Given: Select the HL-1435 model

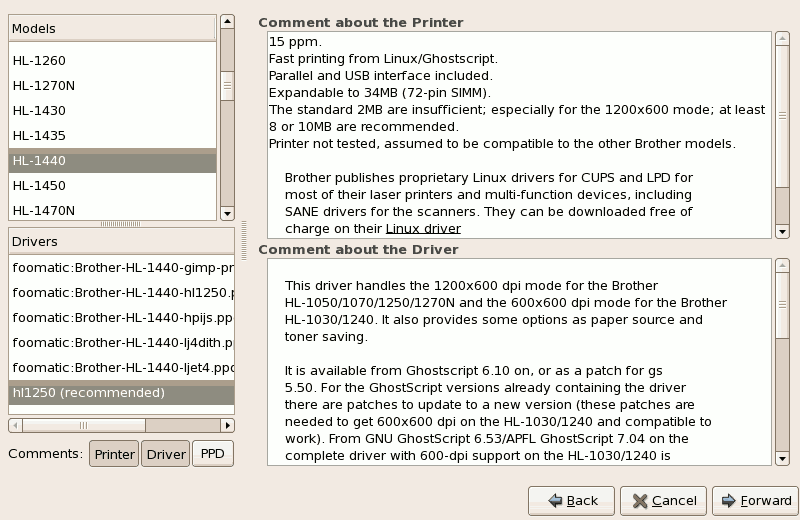Looking at the screenshot, I should point(112,135).
